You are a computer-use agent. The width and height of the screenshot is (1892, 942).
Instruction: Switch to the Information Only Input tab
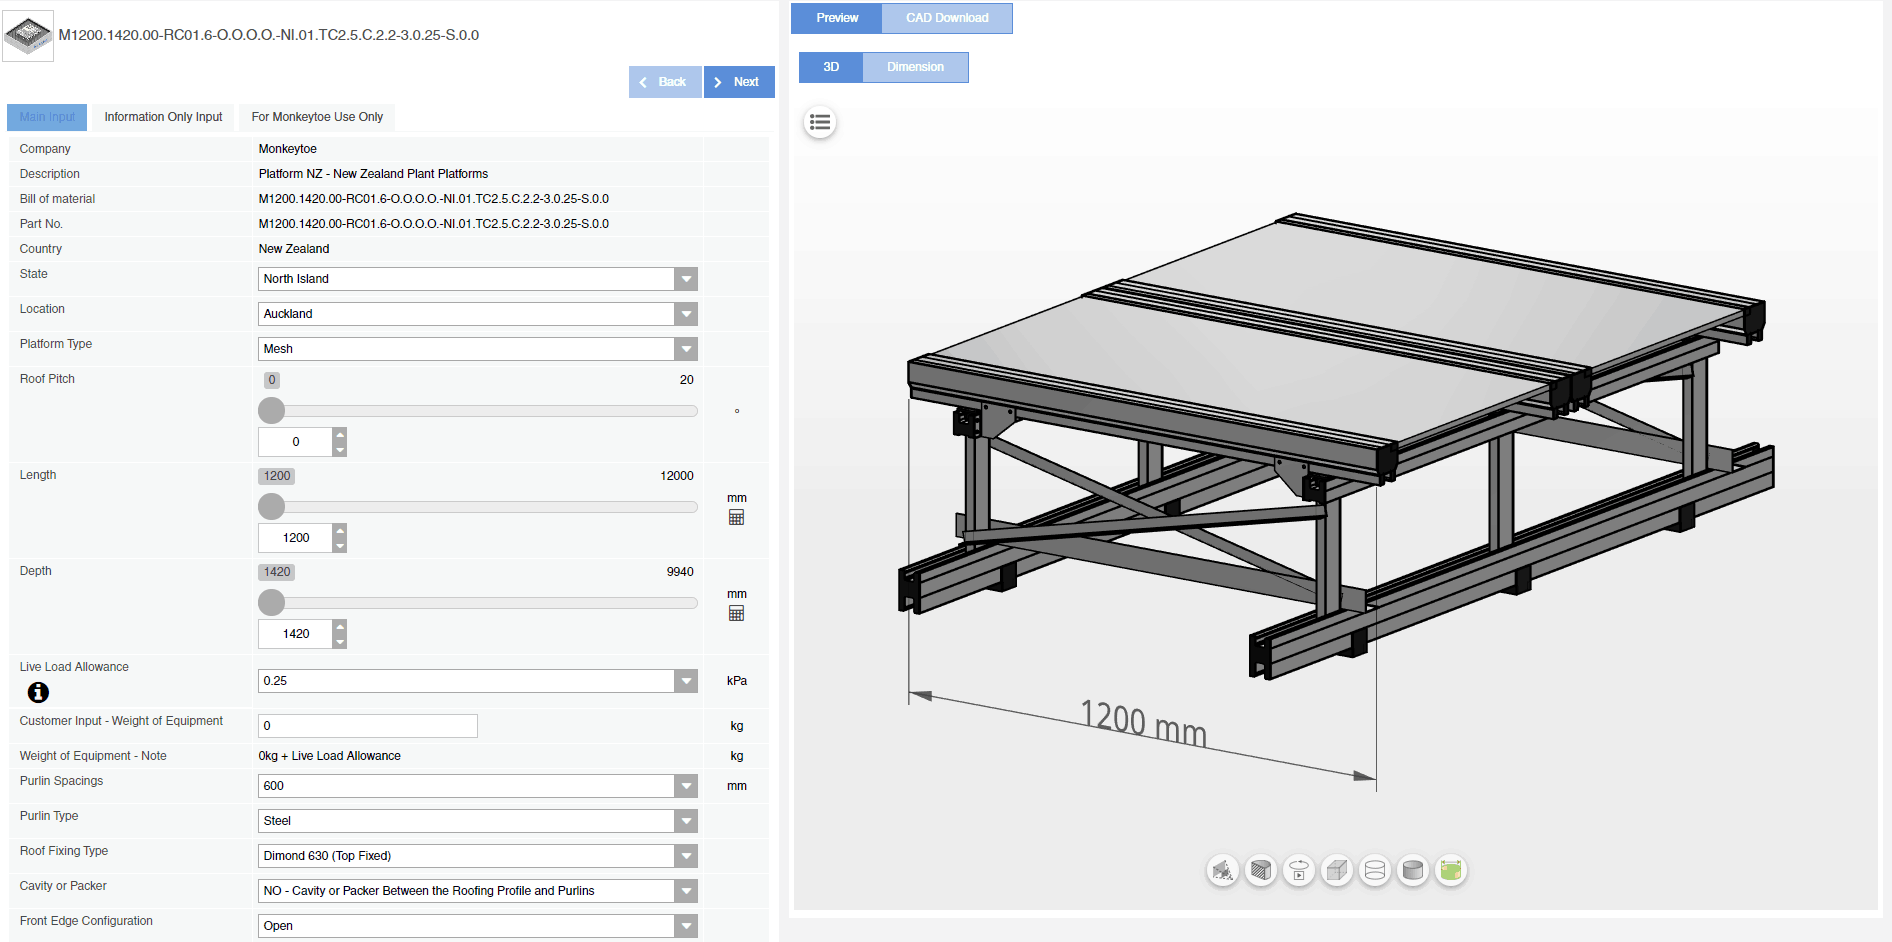pos(162,117)
